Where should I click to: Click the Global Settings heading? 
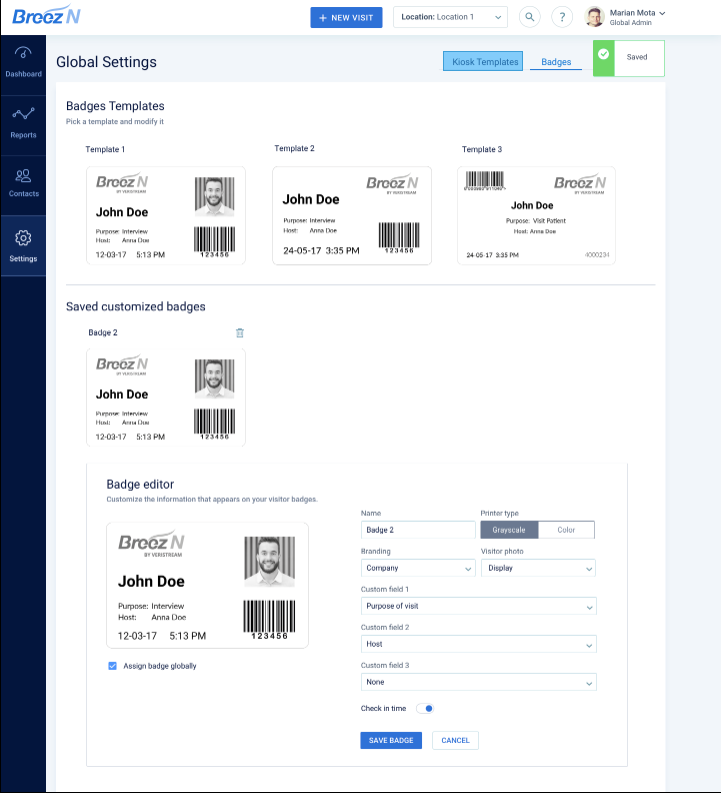pos(106,62)
